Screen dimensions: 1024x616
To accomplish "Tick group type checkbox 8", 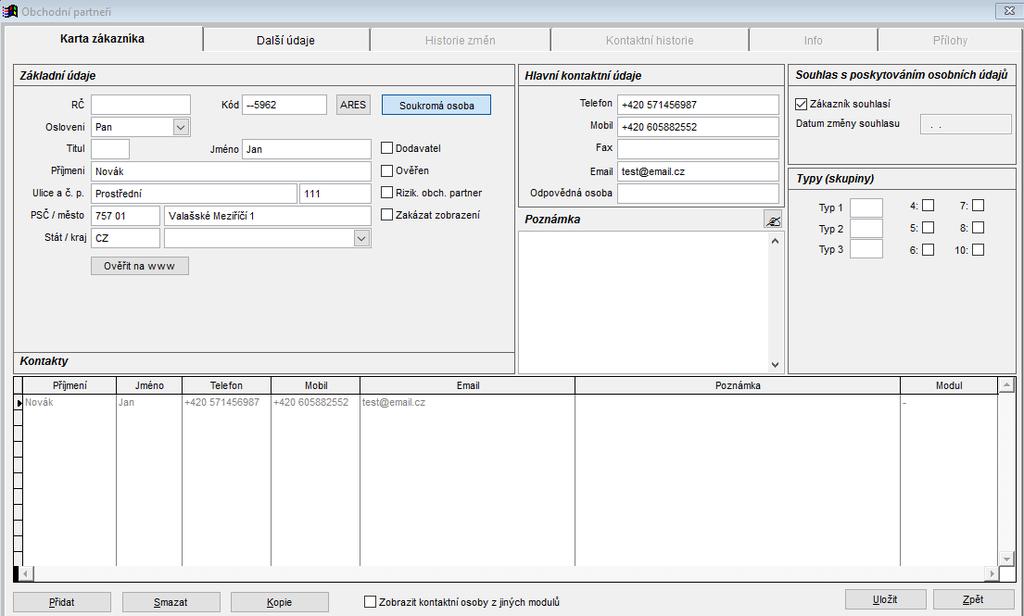I will (978, 228).
